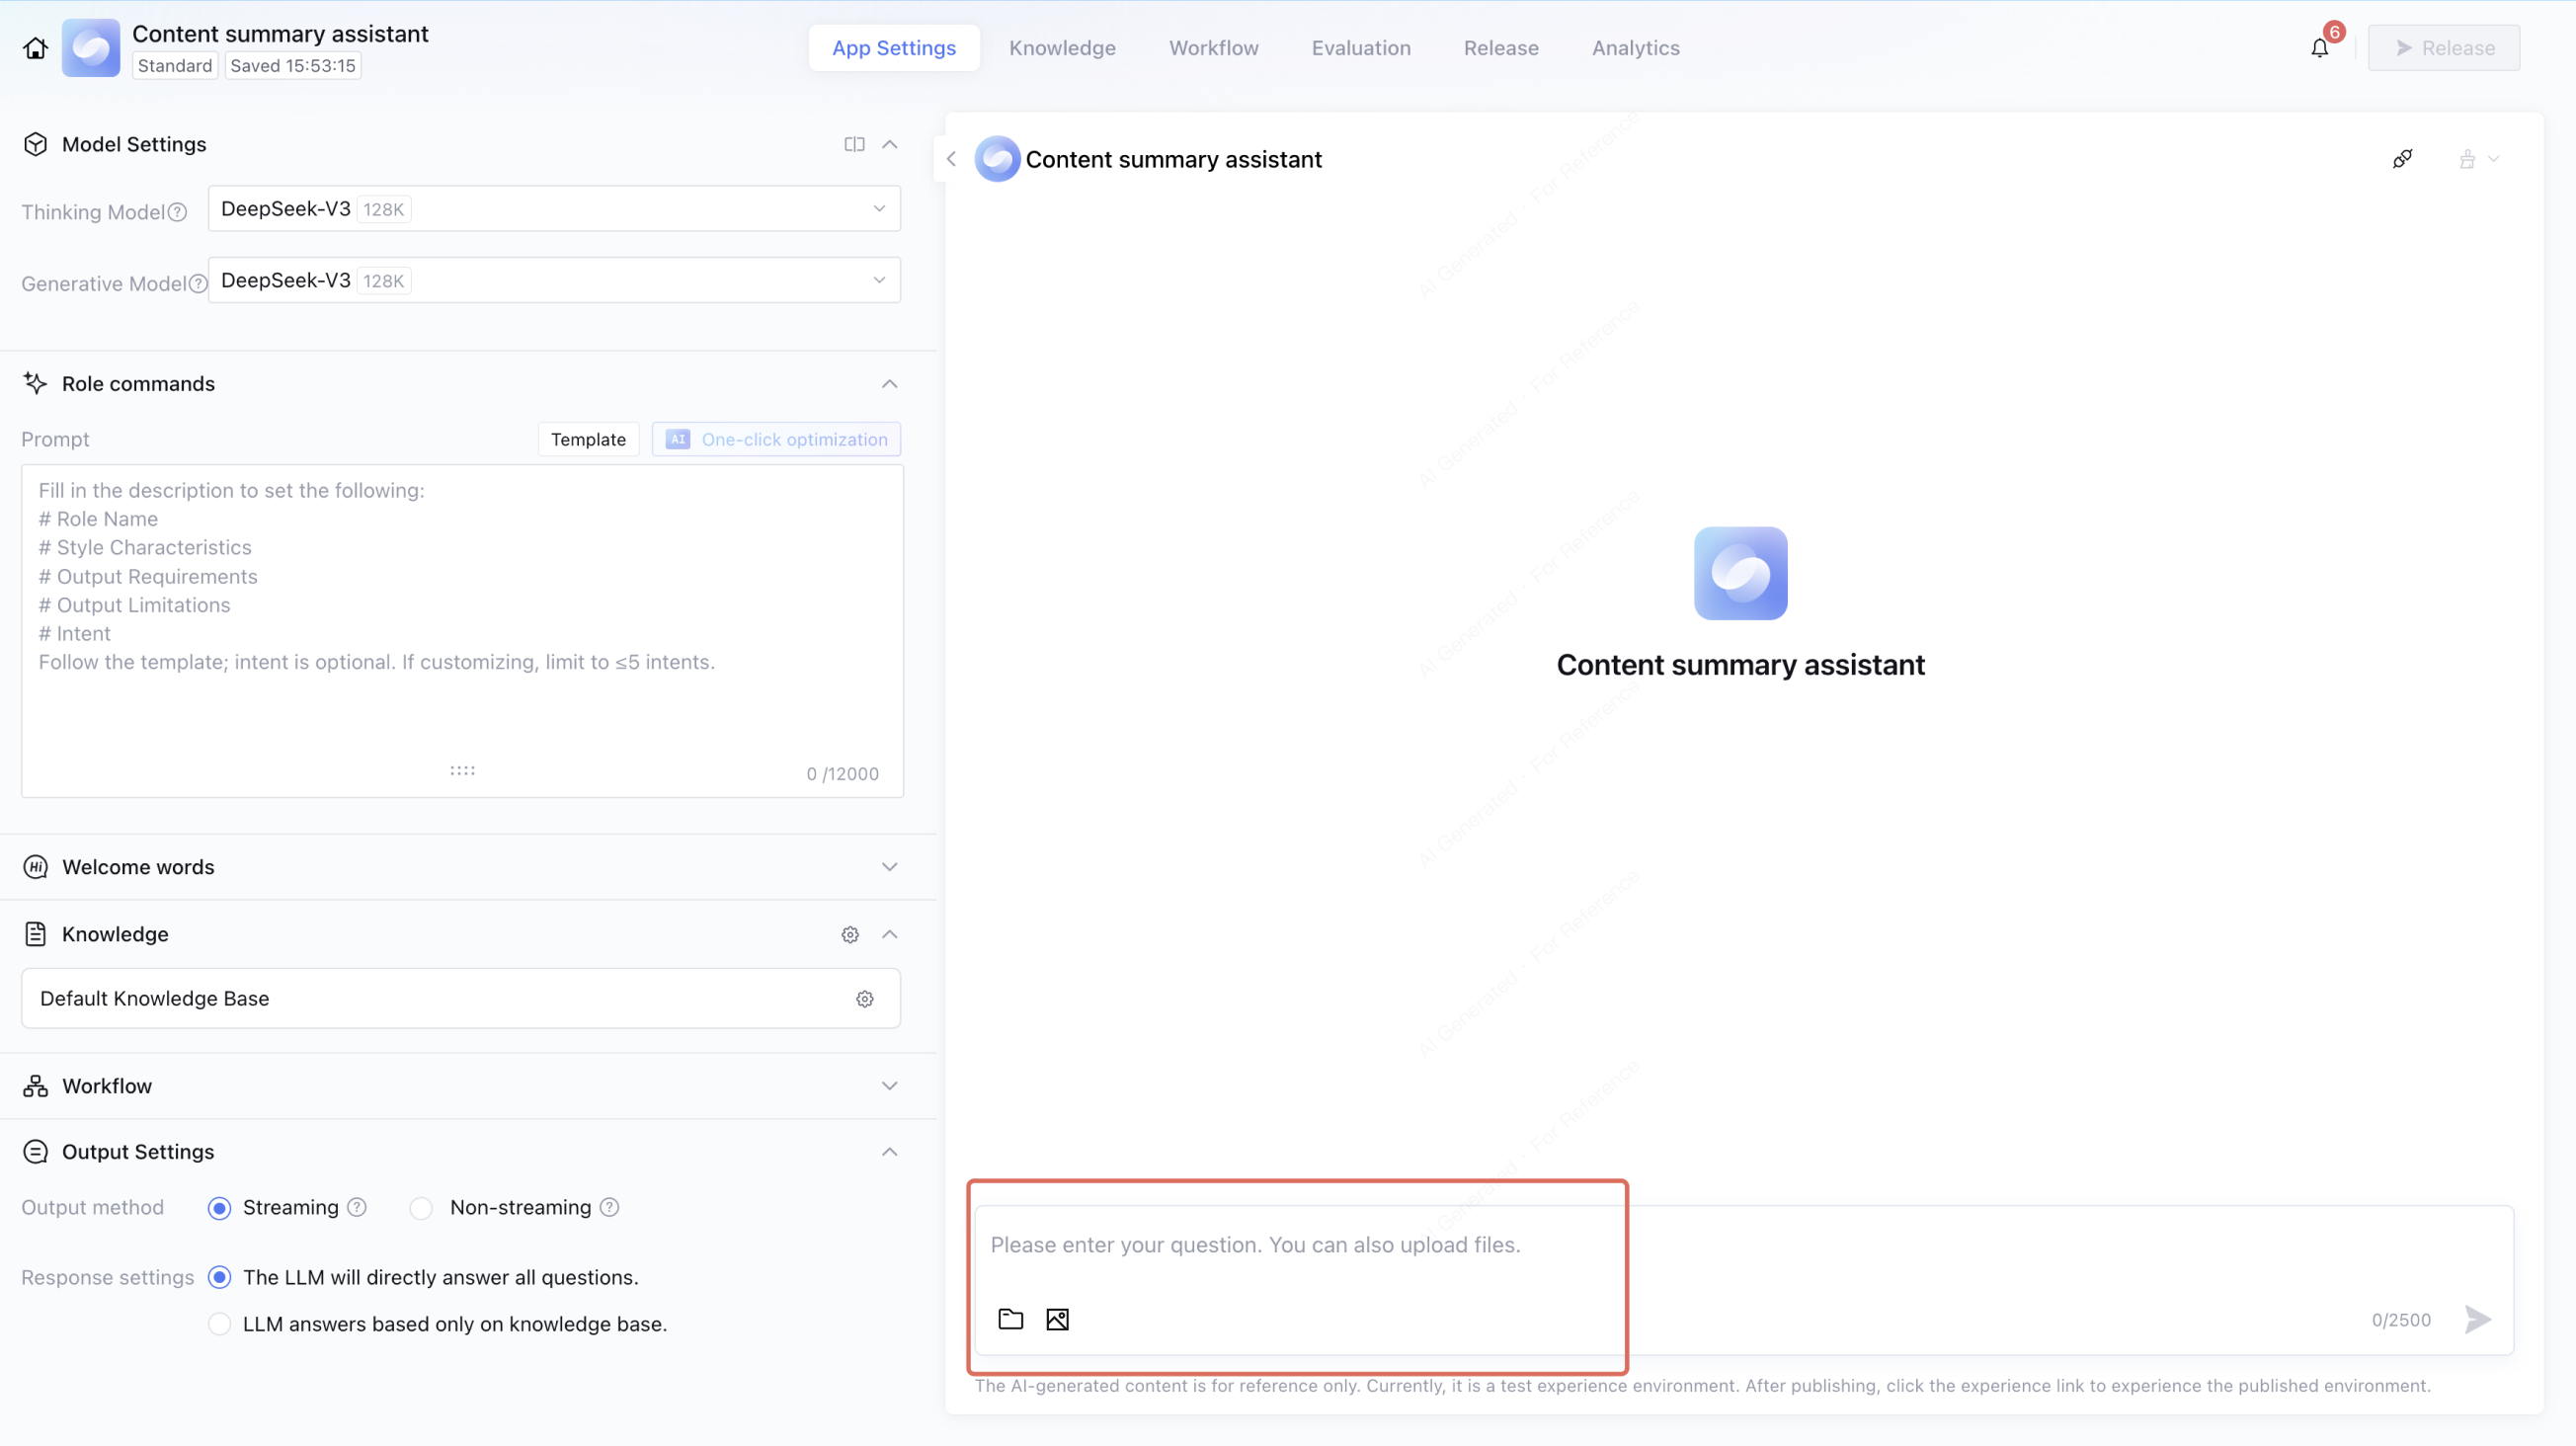The width and height of the screenshot is (2576, 1446).
Task: Click the prompt area resize handle dots
Action: coord(462,770)
